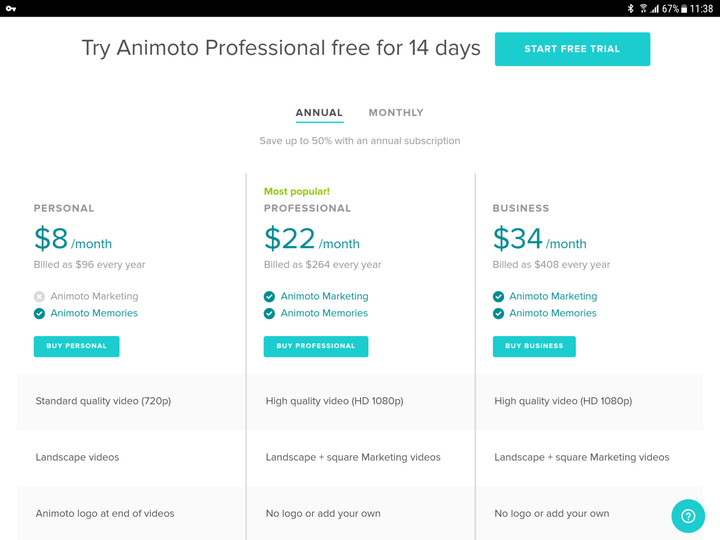The image size is (720, 540).
Task: Tap the Bluetooth status bar icon
Action: 630,8
